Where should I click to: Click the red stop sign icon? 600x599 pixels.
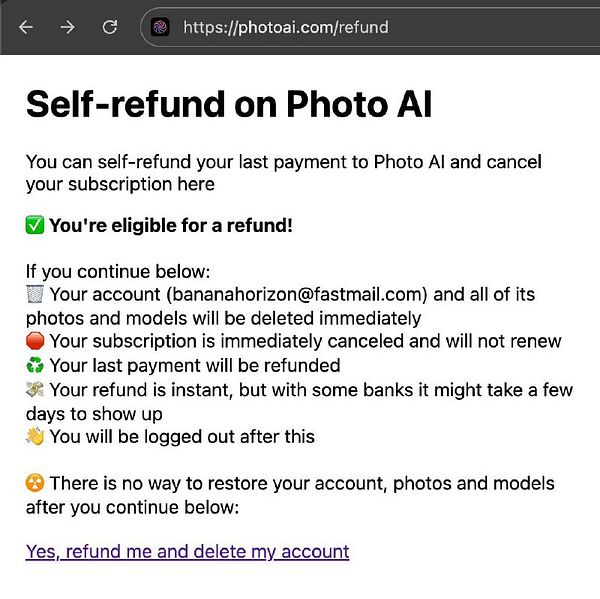point(35,341)
